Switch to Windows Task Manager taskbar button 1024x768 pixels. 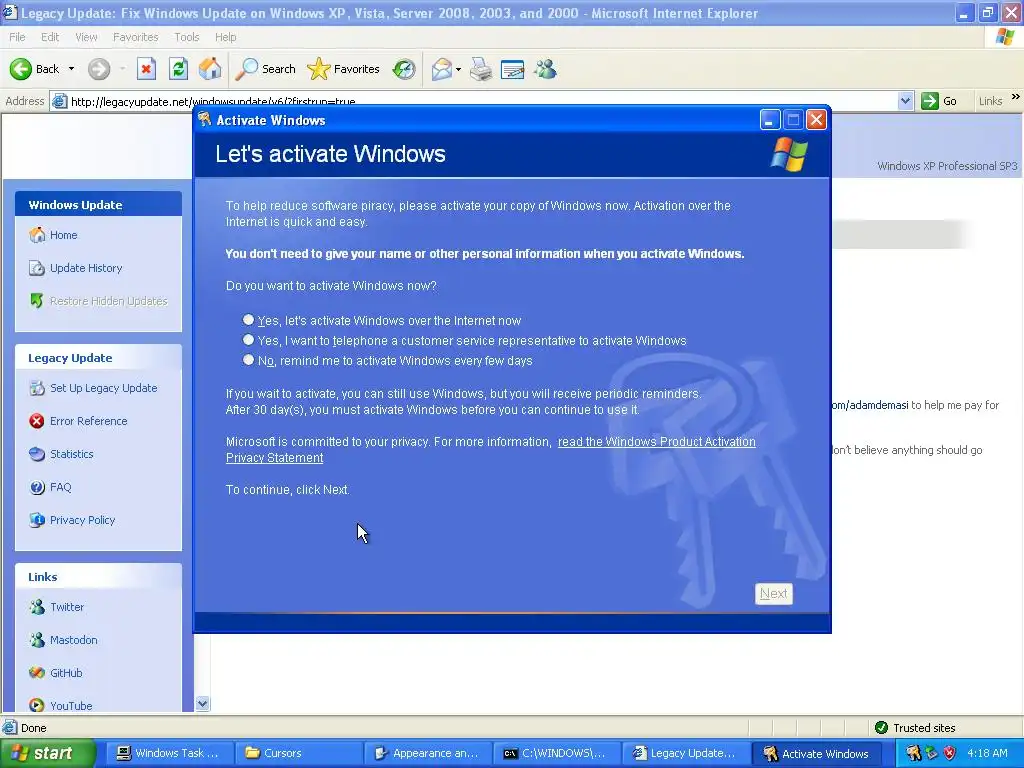168,753
